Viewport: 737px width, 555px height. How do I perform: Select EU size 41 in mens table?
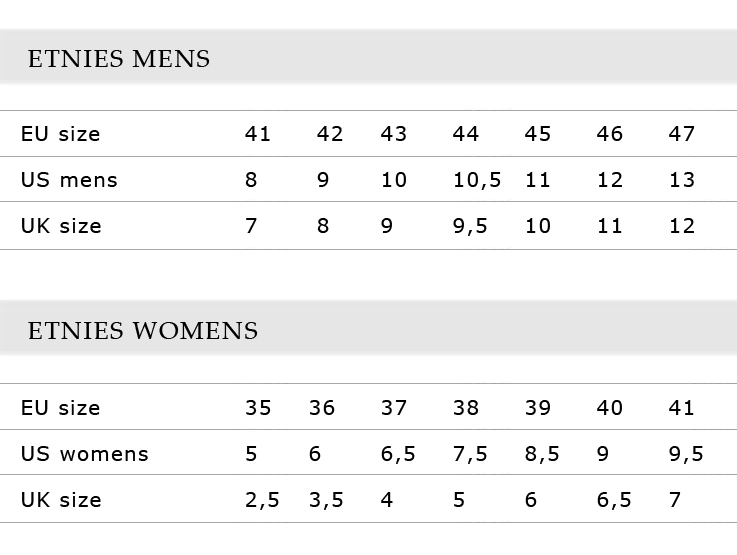(258, 134)
